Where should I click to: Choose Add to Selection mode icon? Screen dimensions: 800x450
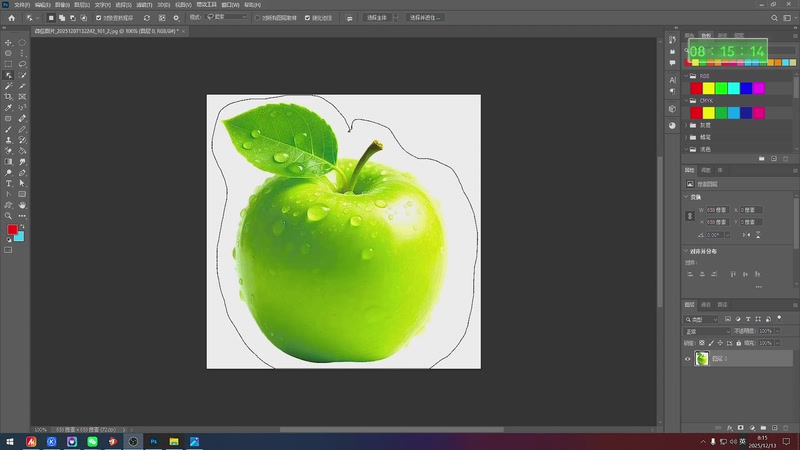(62, 18)
